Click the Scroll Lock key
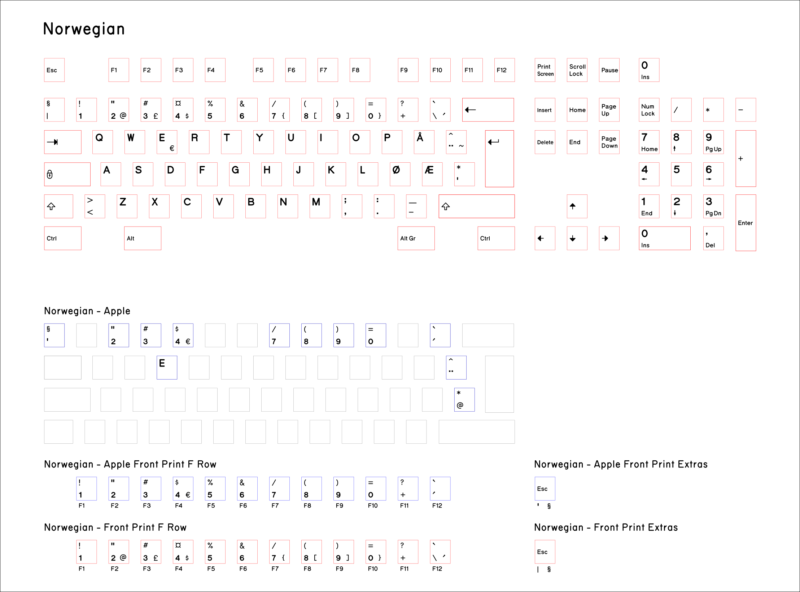Image resolution: width=800 pixels, height=592 pixels. pyautogui.click(x=577, y=70)
